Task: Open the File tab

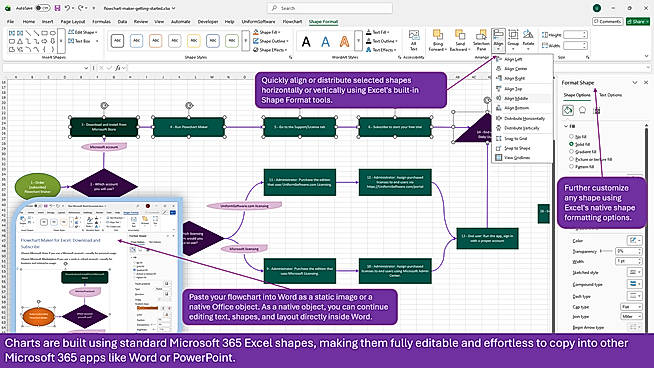Action: tap(10, 21)
